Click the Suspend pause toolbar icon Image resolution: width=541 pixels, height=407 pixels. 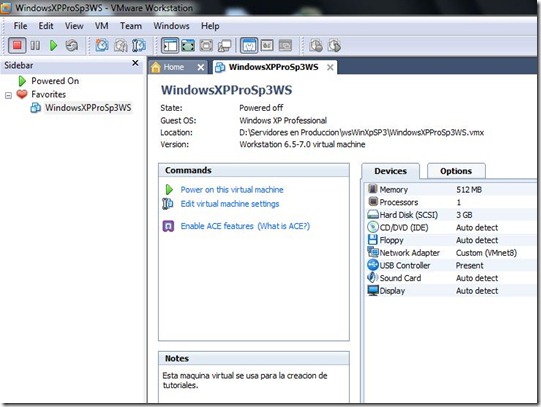click(x=35, y=45)
